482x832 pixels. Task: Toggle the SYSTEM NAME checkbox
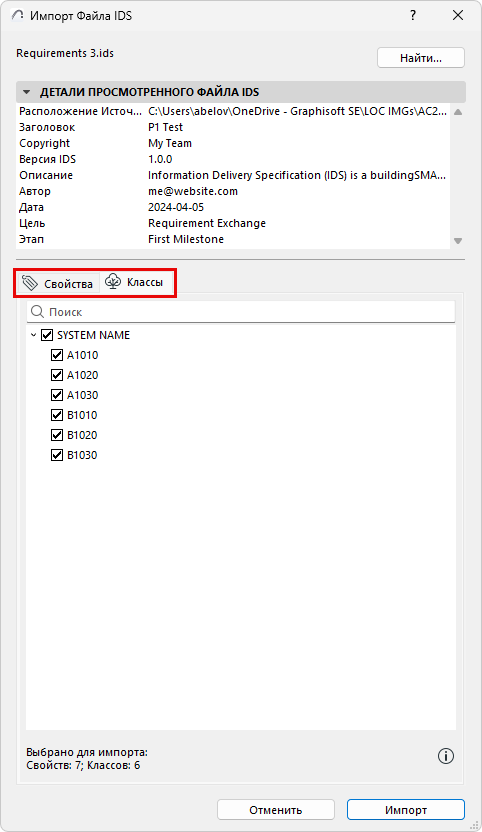click(x=47, y=335)
